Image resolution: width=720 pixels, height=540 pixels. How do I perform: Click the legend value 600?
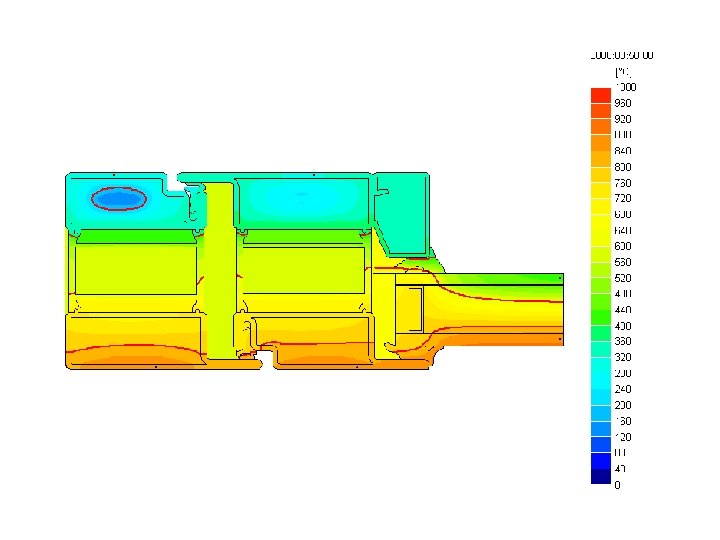(623, 246)
